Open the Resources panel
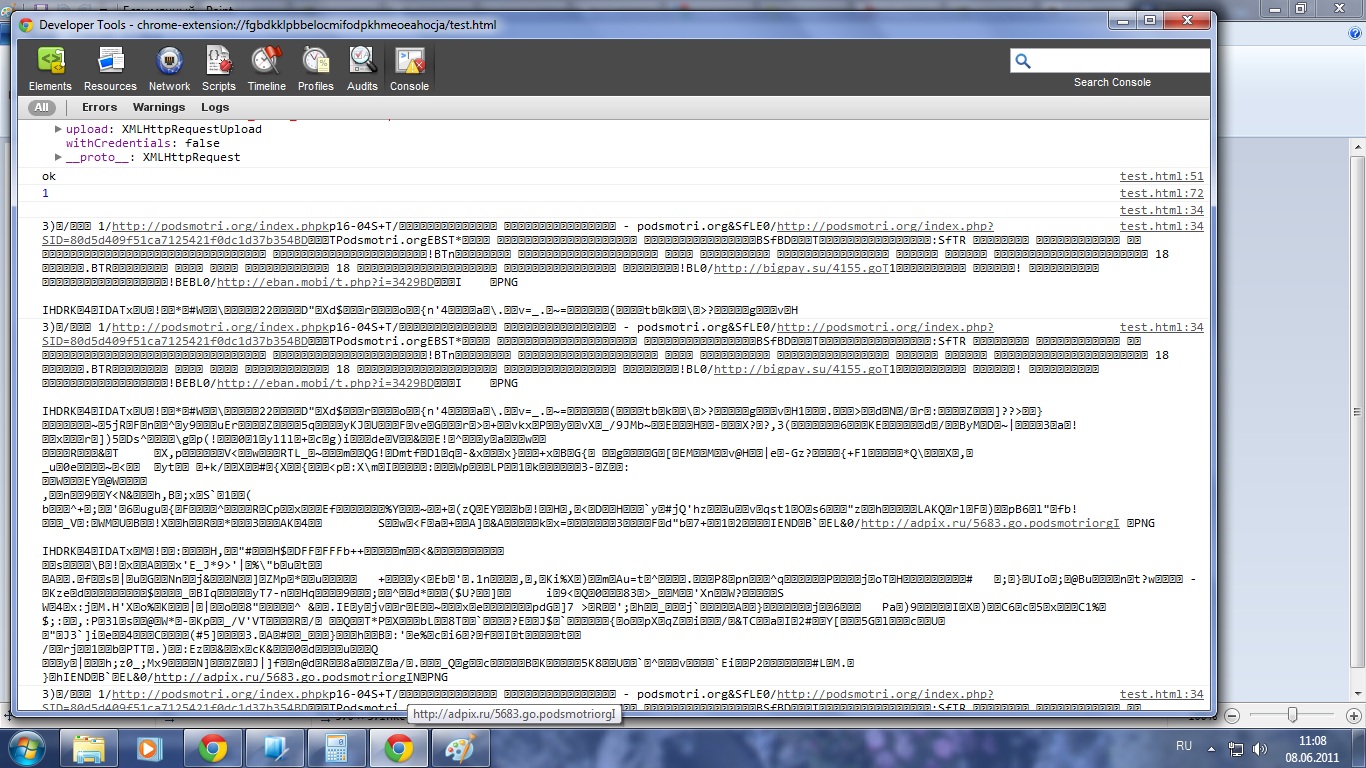 (110, 68)
